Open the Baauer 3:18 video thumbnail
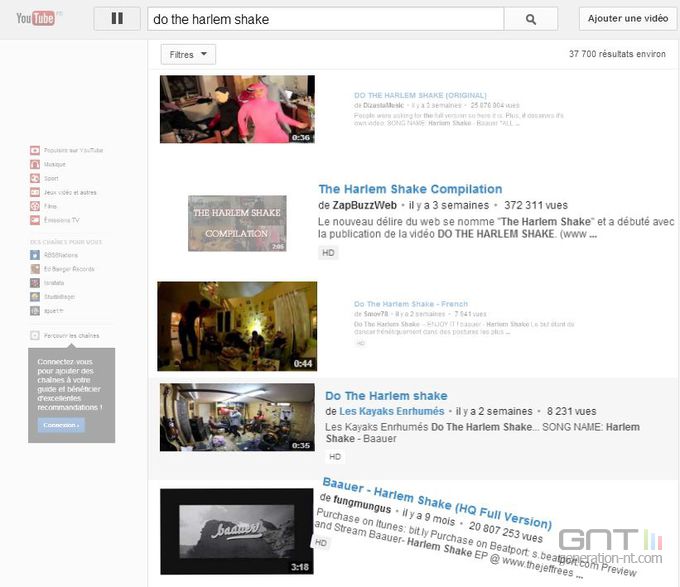The width and height of the screenshot is (680, 587). [237, 532]
